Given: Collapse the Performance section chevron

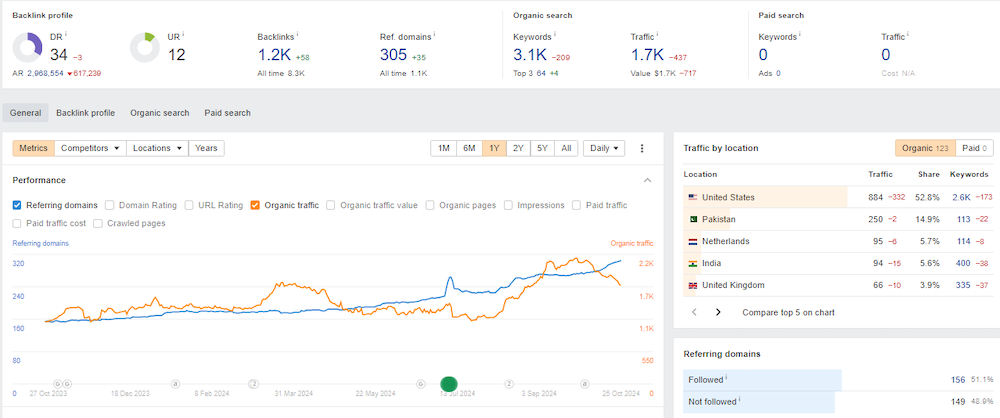Looking at the screenshot, I should pos(647,181).
